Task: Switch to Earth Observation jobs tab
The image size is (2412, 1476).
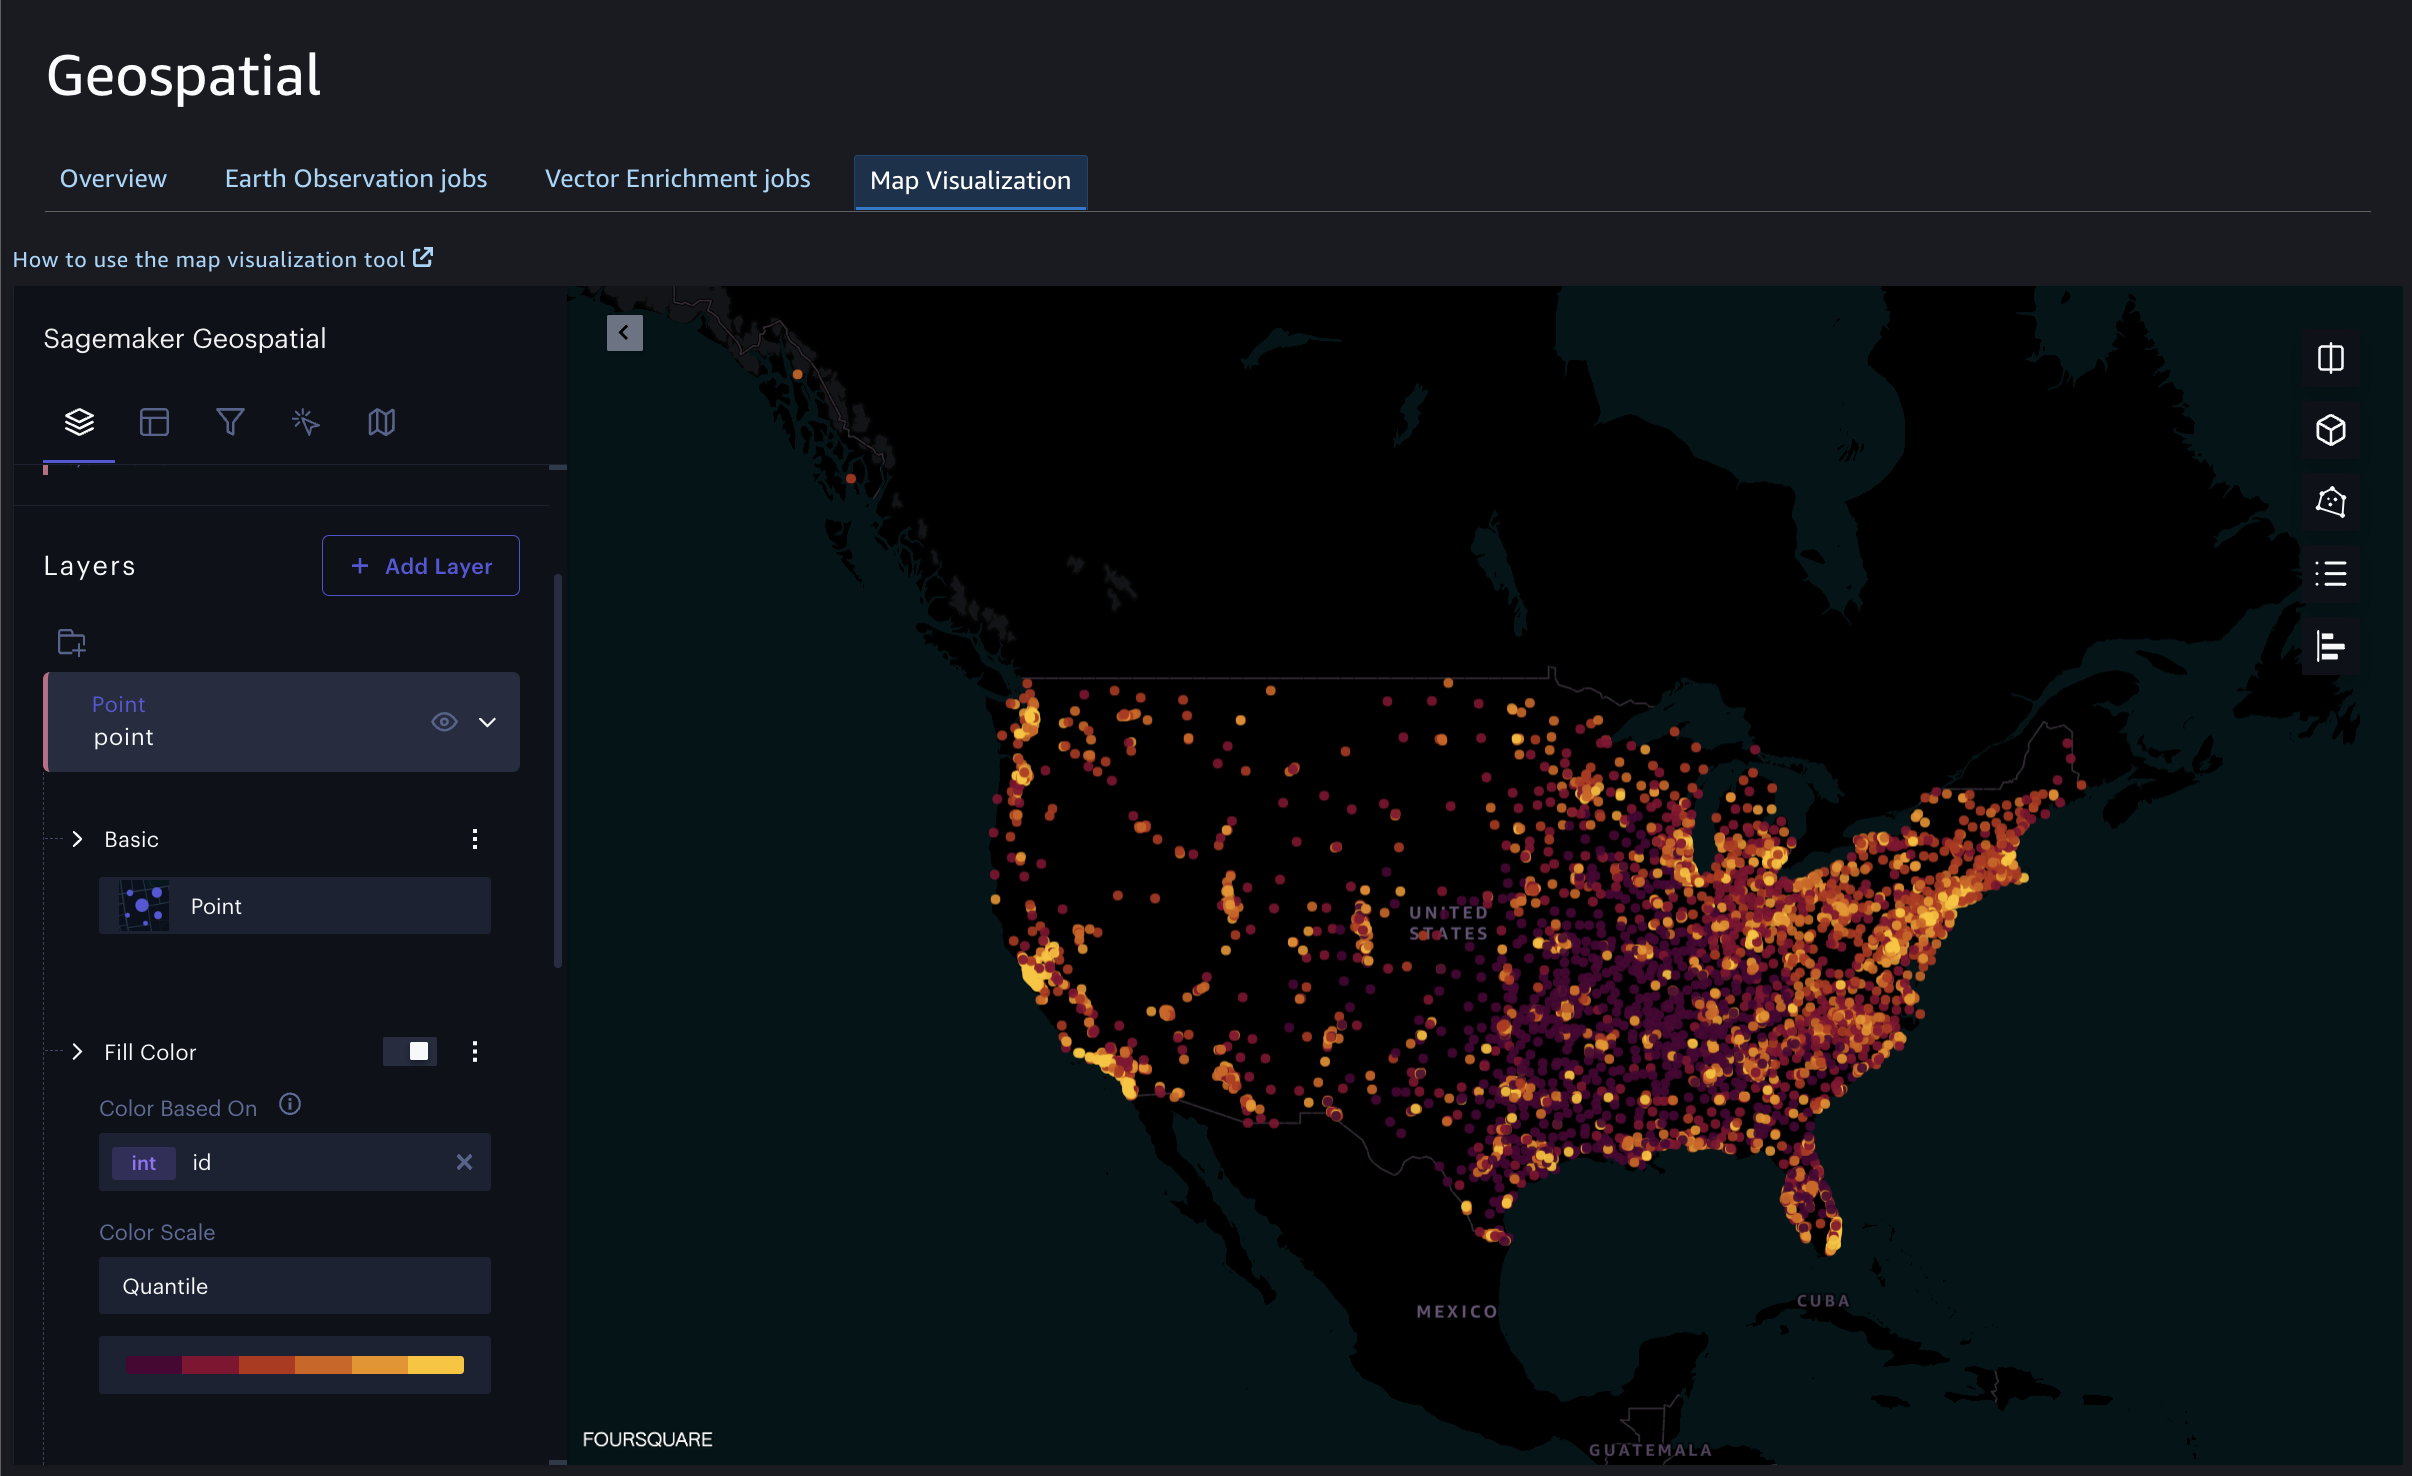Action: point(355,179)
